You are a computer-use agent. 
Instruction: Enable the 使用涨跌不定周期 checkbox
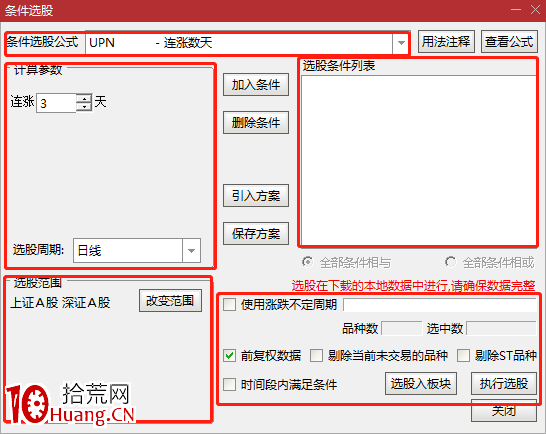229,304
